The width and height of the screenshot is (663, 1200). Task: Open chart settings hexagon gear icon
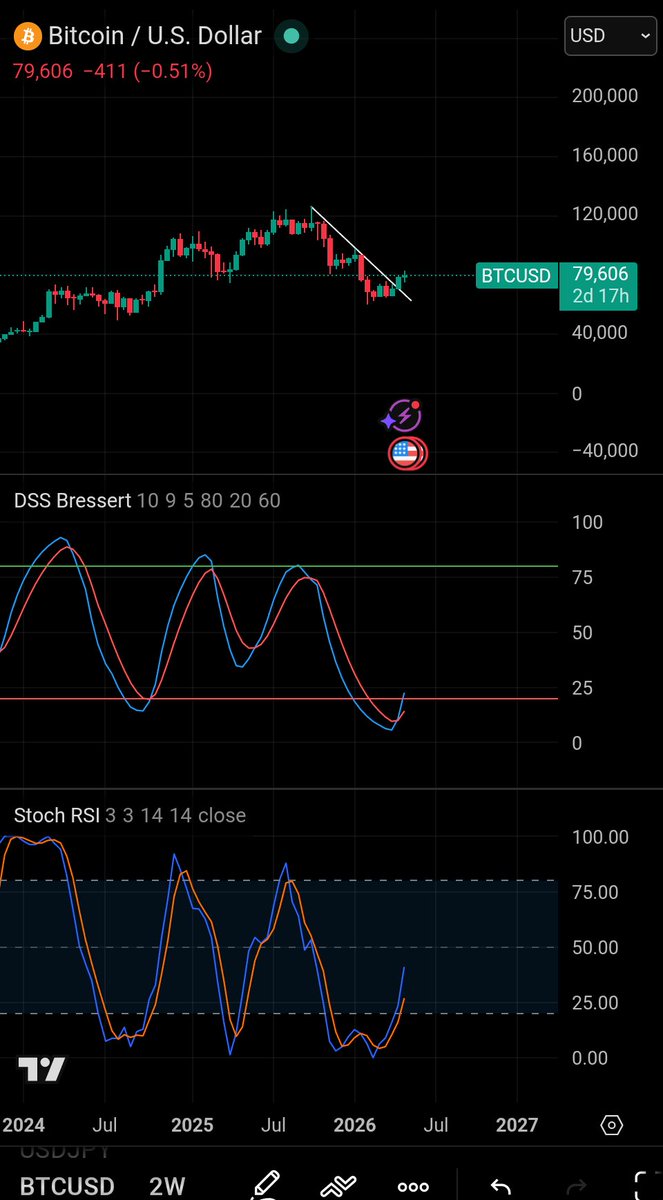click(x=612, y=1125)
